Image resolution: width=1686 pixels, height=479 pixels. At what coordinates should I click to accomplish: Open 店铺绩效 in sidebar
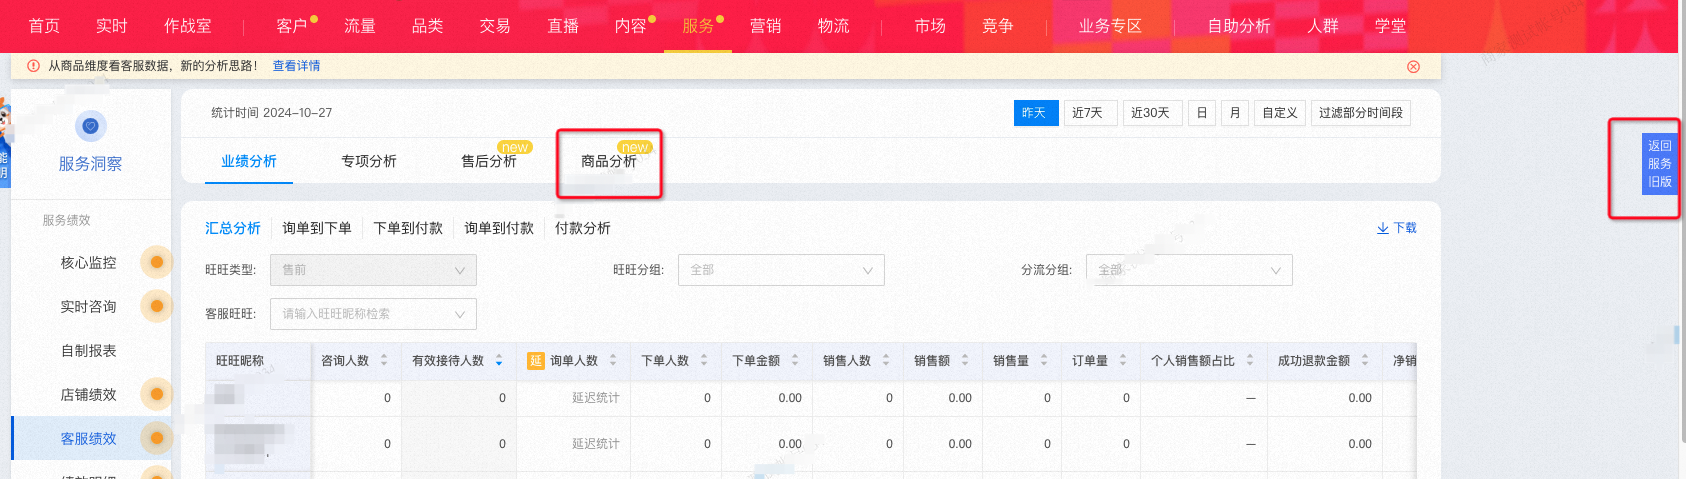(x=89, y=395)
